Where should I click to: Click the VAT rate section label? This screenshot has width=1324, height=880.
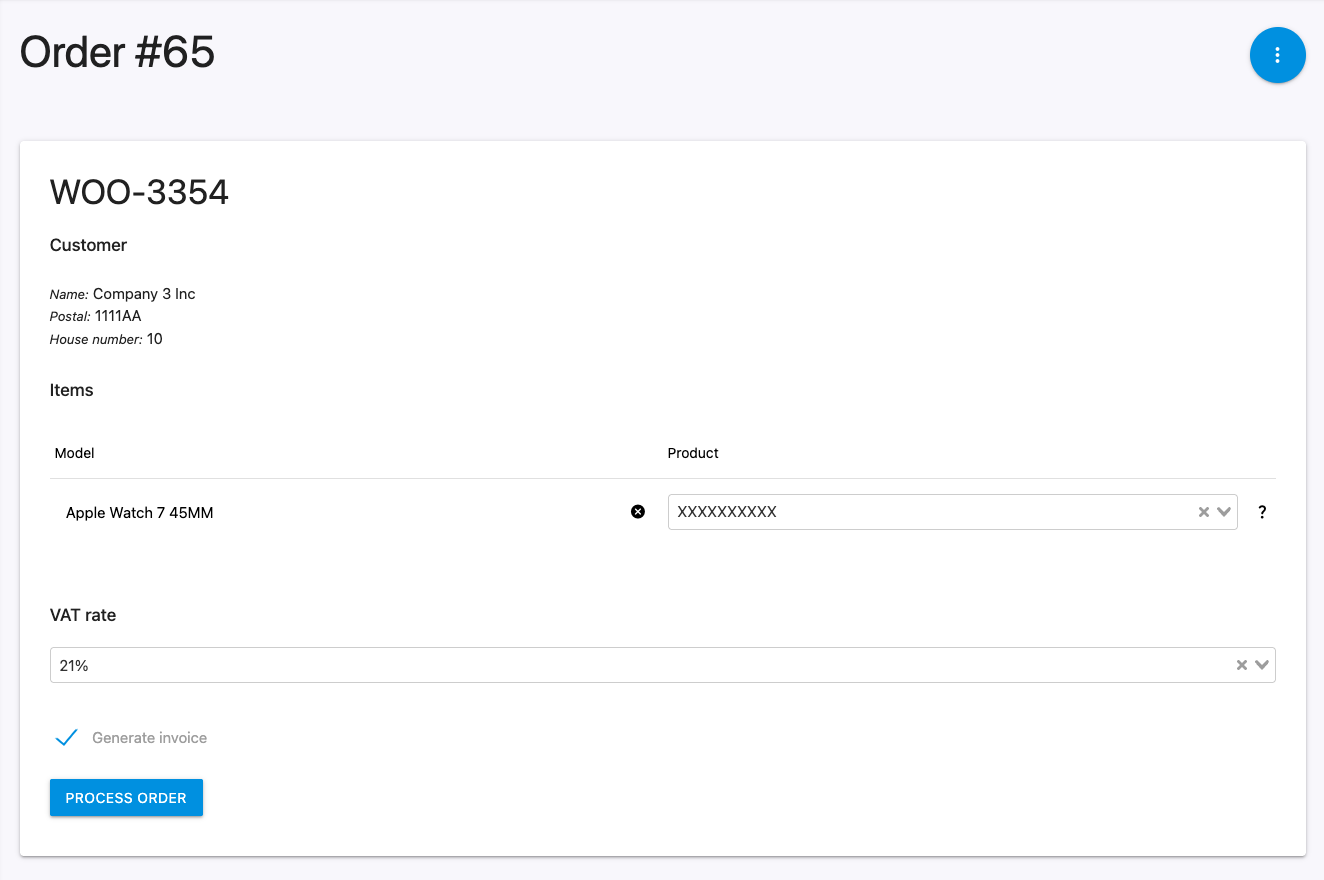tap(83, 615)
